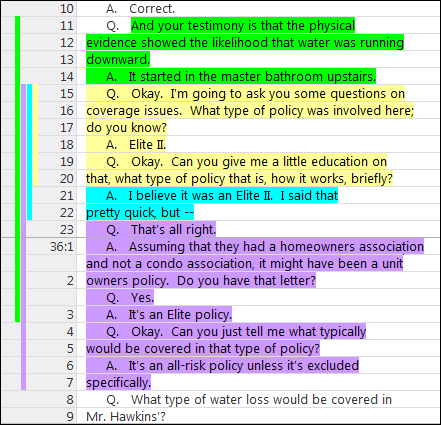Select line number 10
This screenshot has height=425, width=441.
click(67, 9)
